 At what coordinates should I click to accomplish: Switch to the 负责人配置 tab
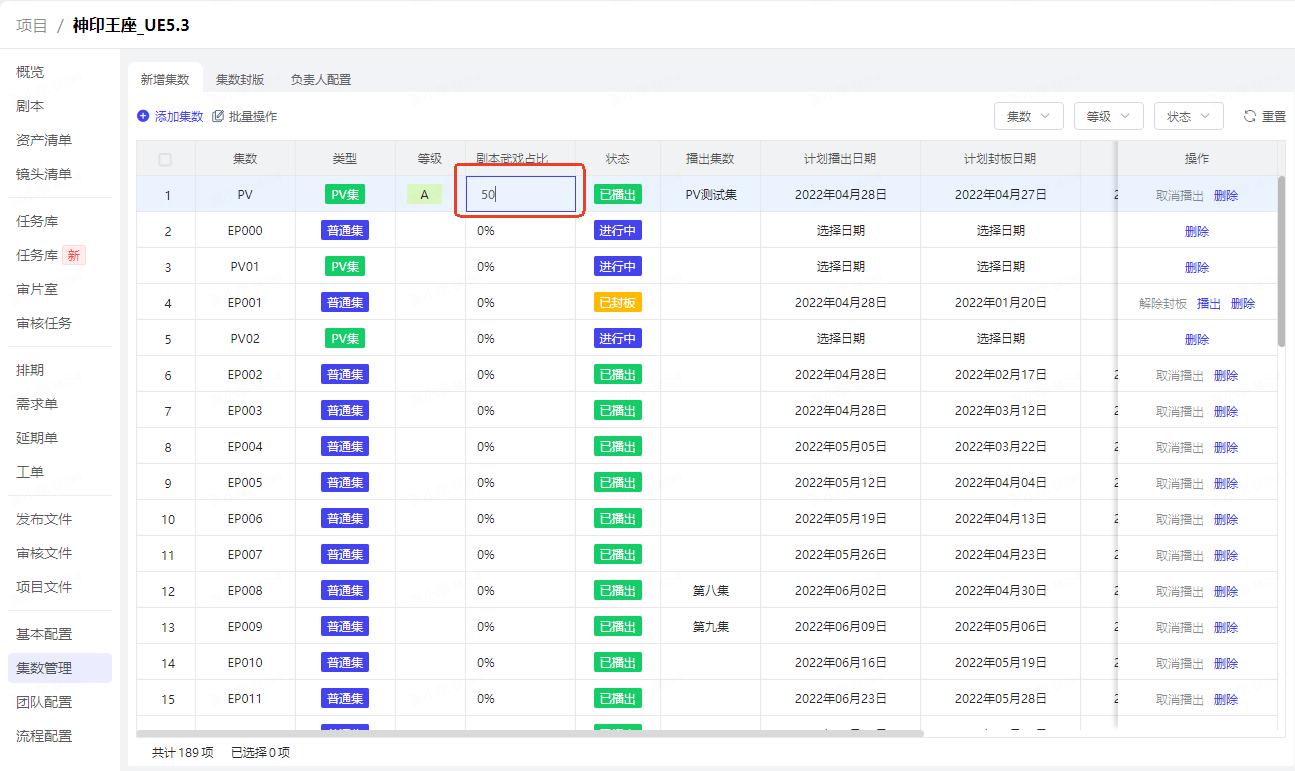[x=321, y=79]
